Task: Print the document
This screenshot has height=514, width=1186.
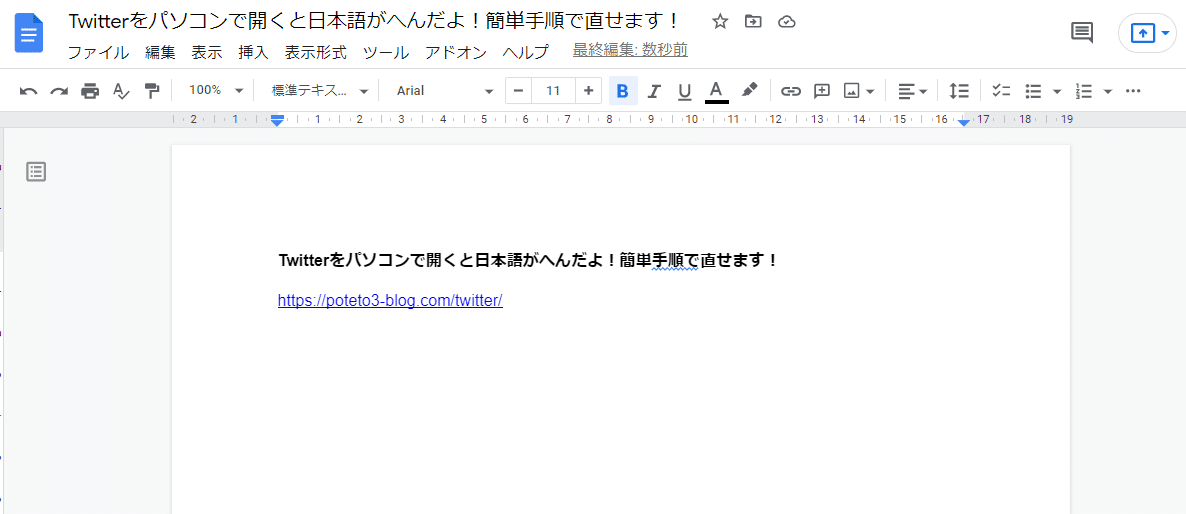Action: [90, 91]
